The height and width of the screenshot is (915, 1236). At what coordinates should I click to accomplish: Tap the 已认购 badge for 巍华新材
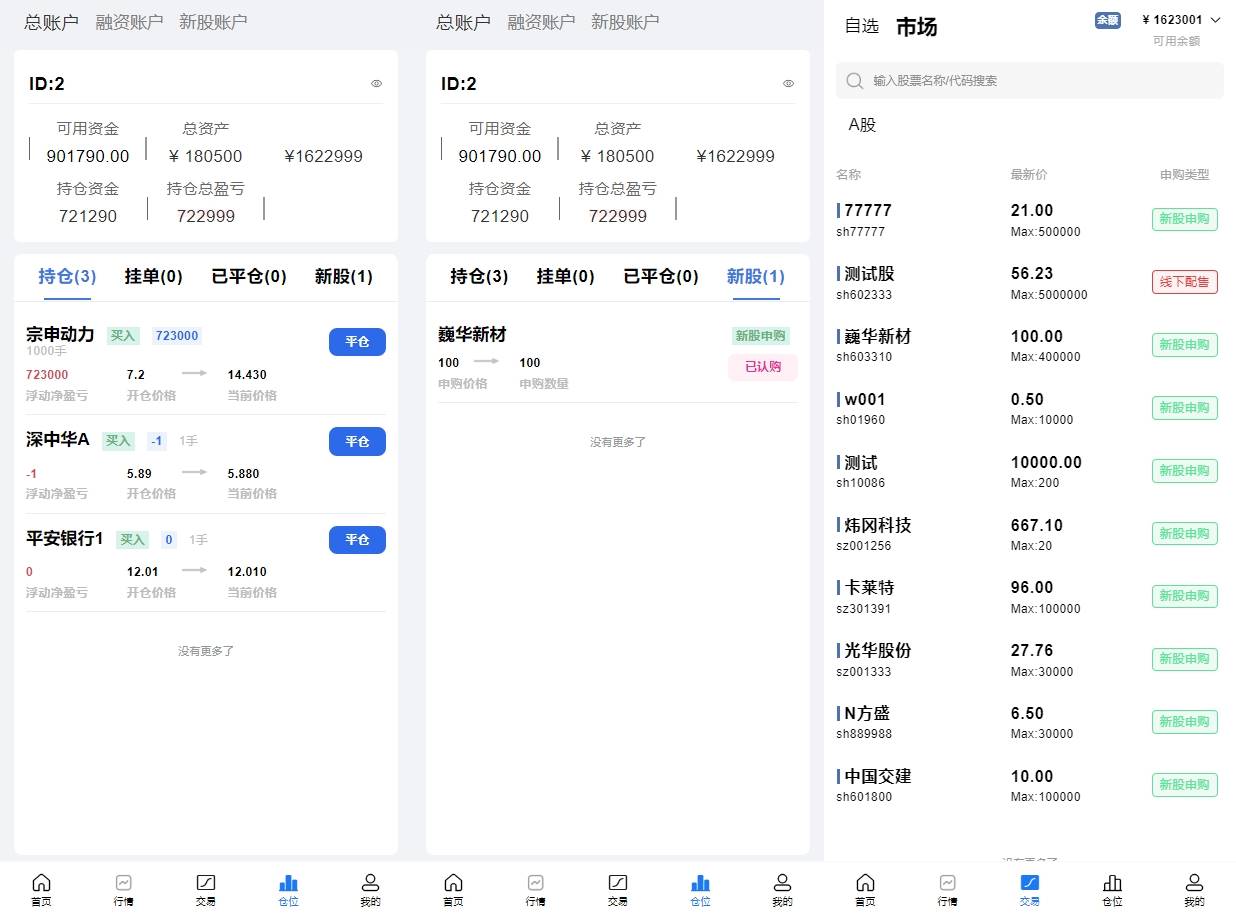point(762,367)
